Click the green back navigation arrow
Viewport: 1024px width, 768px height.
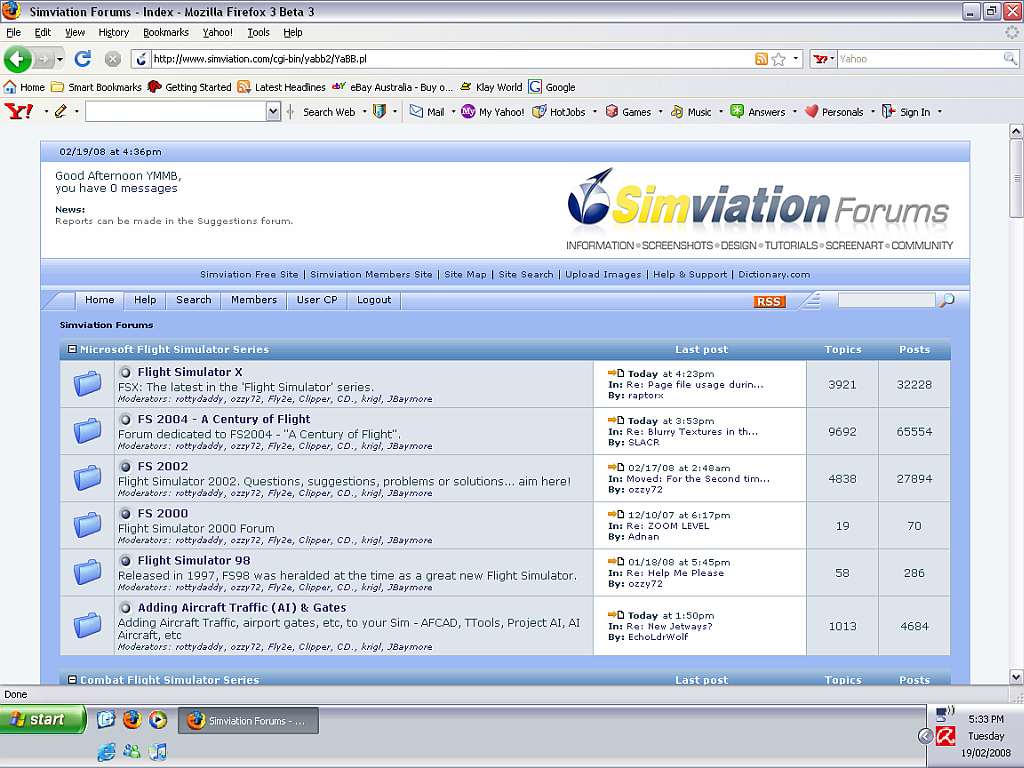(x=18, y=59)
